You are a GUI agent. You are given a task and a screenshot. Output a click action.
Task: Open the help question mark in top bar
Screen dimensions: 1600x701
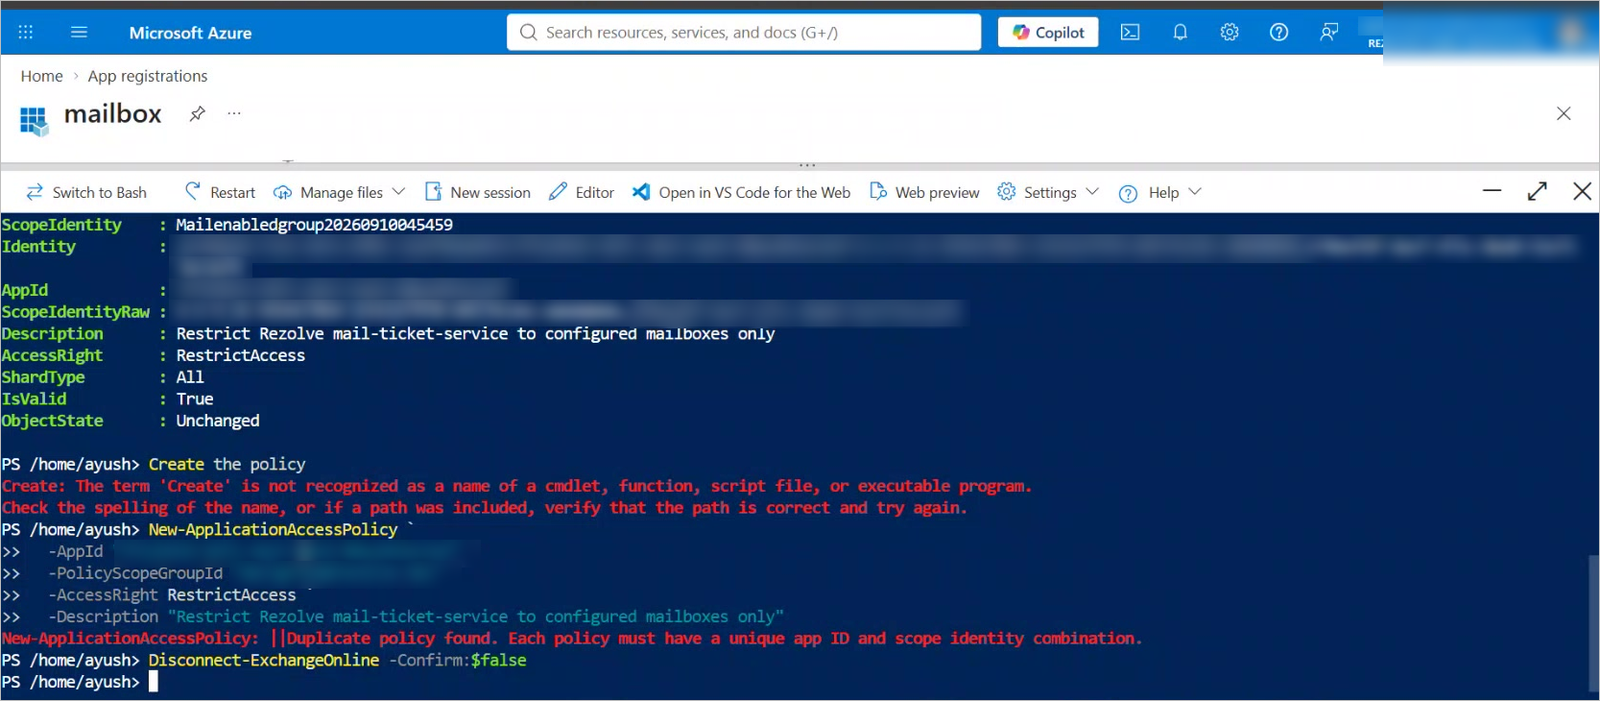click(x=1279, y=32)
